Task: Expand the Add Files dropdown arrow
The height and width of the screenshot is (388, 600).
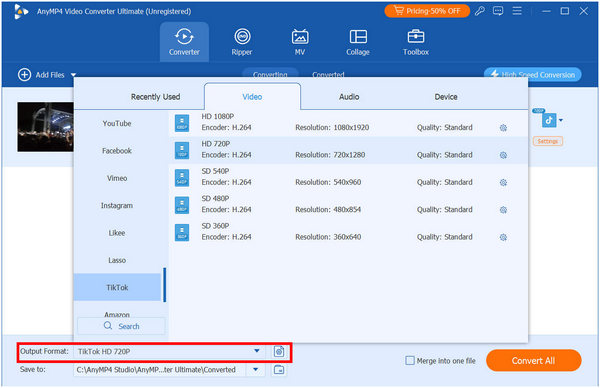Action: pos(73,75)
